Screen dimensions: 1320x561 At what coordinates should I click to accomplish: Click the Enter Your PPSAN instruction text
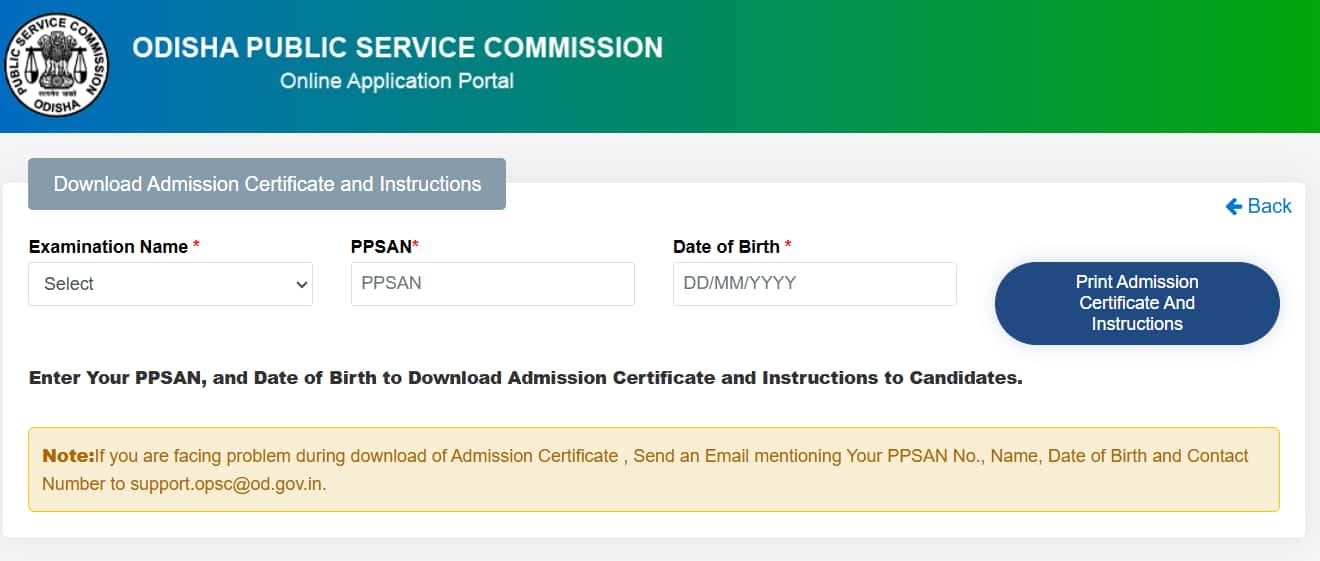(x=525, y=378)
